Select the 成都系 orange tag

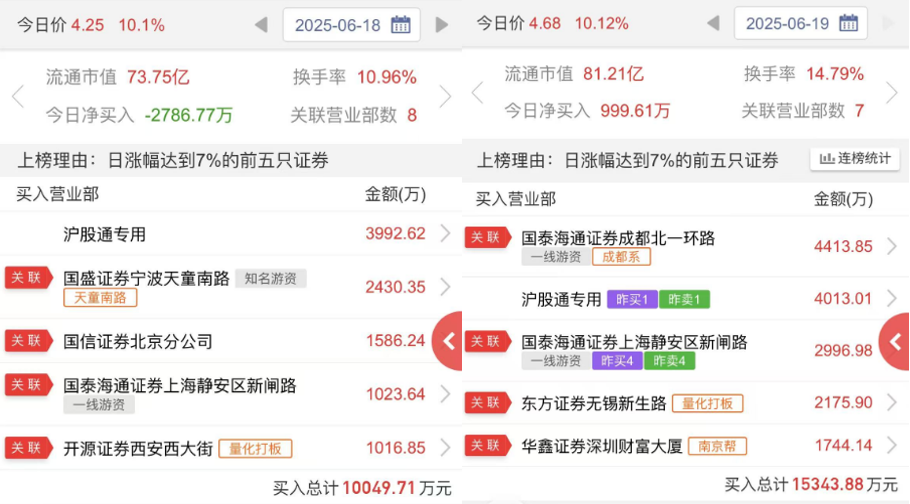pyautogui.click(x=620, y=257)
